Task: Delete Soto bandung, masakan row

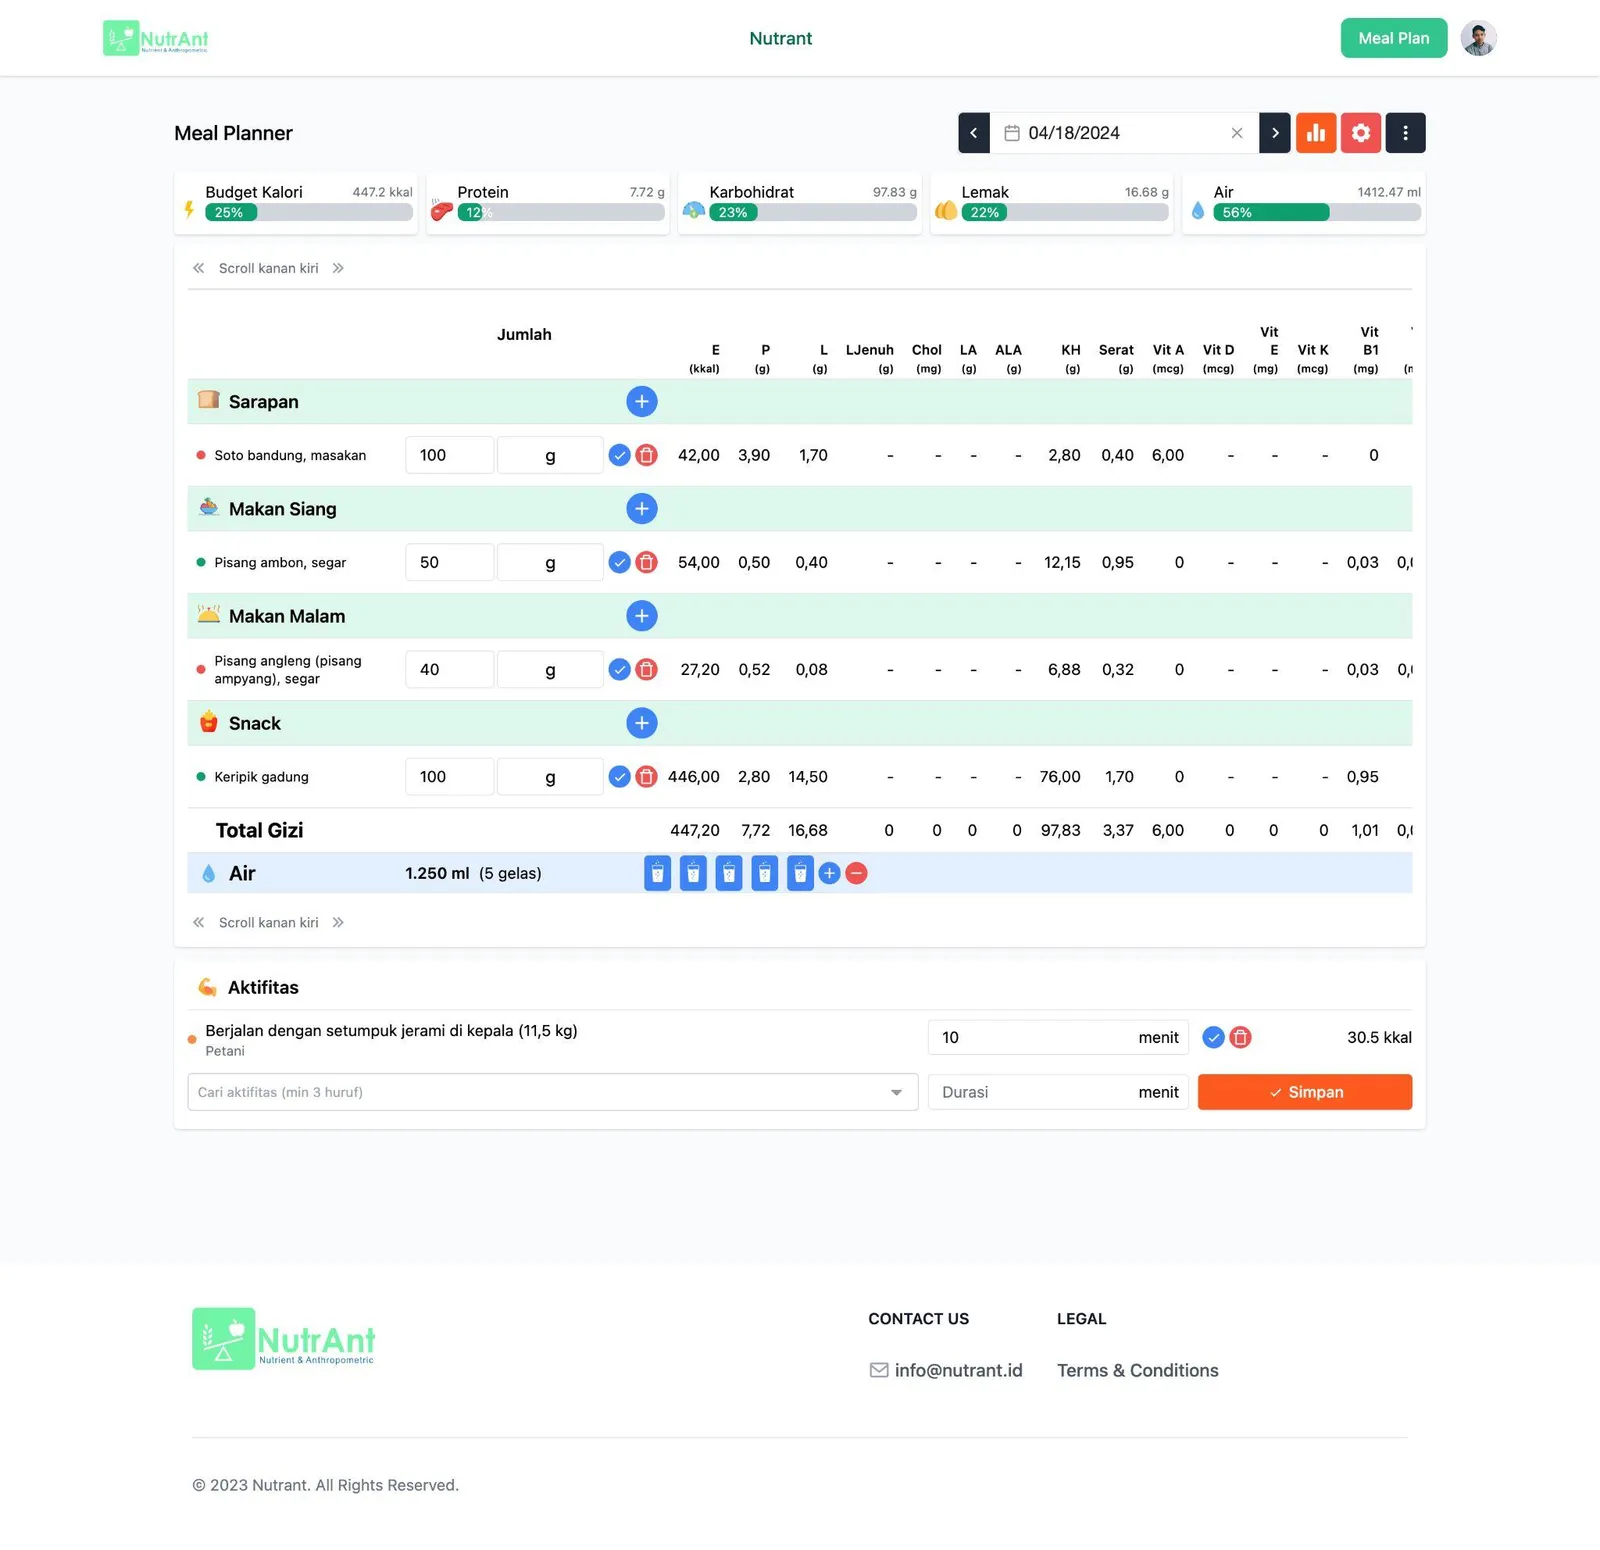Action: pos(647,455)
